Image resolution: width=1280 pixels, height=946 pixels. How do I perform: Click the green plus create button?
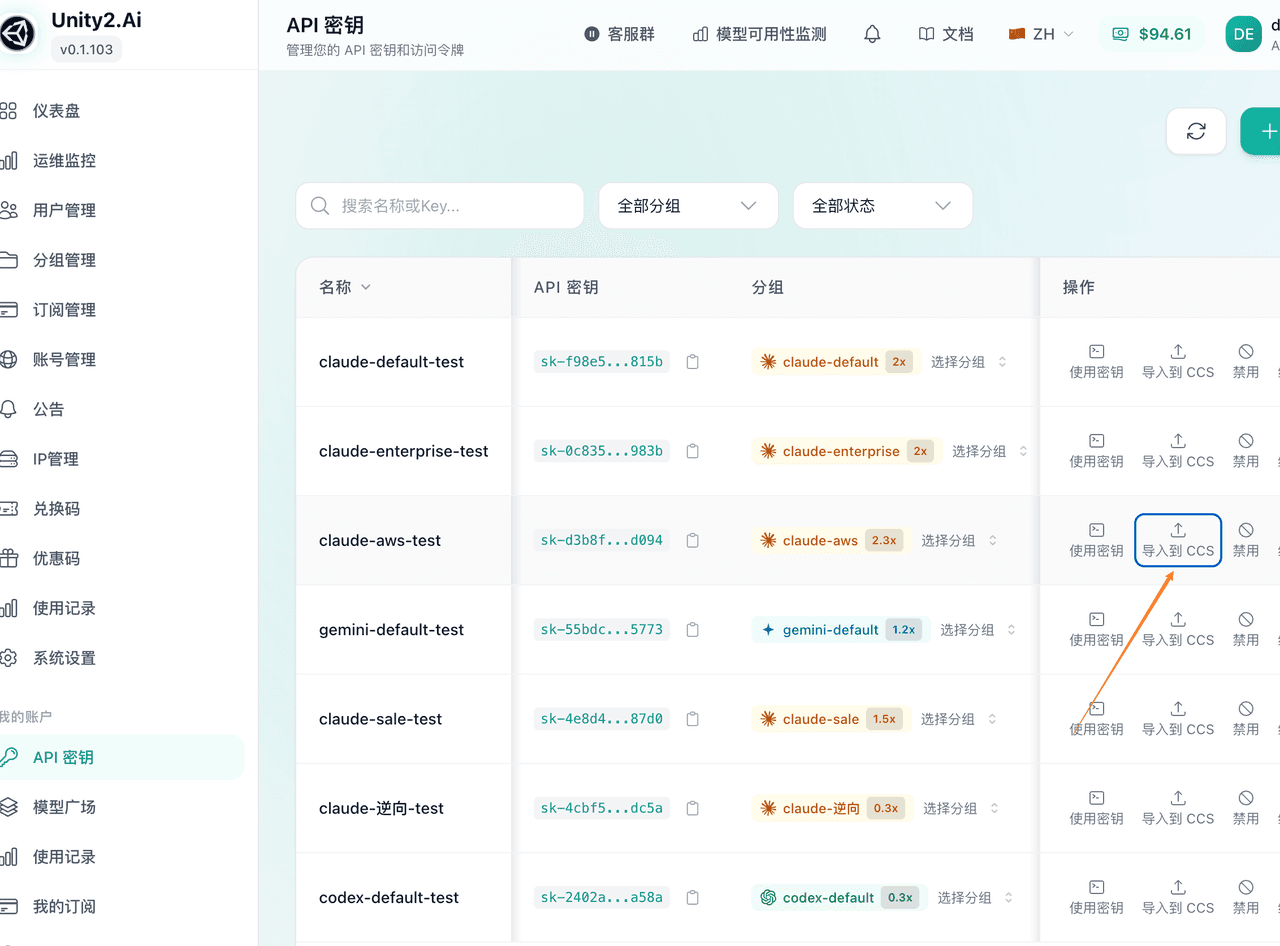point(1262,131)
